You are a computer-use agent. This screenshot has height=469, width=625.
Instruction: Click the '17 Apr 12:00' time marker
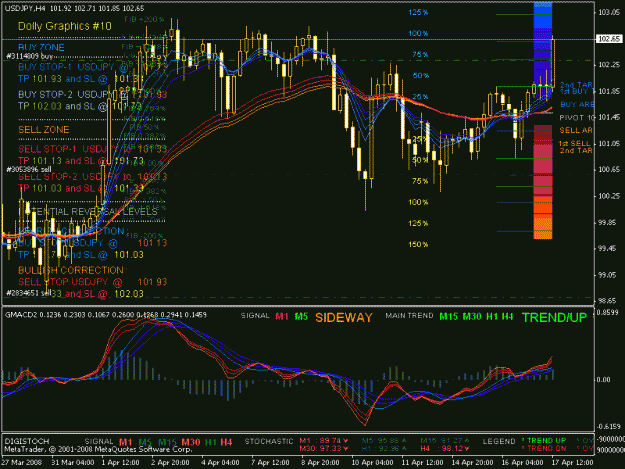click(572, 463)
